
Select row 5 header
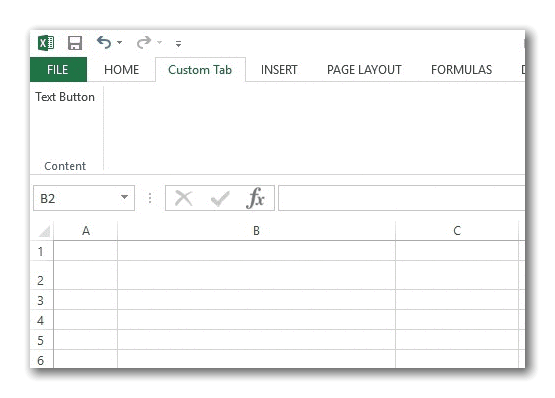pos(41,340)
